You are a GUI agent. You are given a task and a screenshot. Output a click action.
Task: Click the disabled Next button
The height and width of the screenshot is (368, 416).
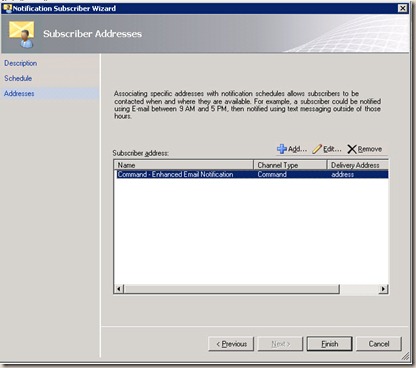[280, 344]
